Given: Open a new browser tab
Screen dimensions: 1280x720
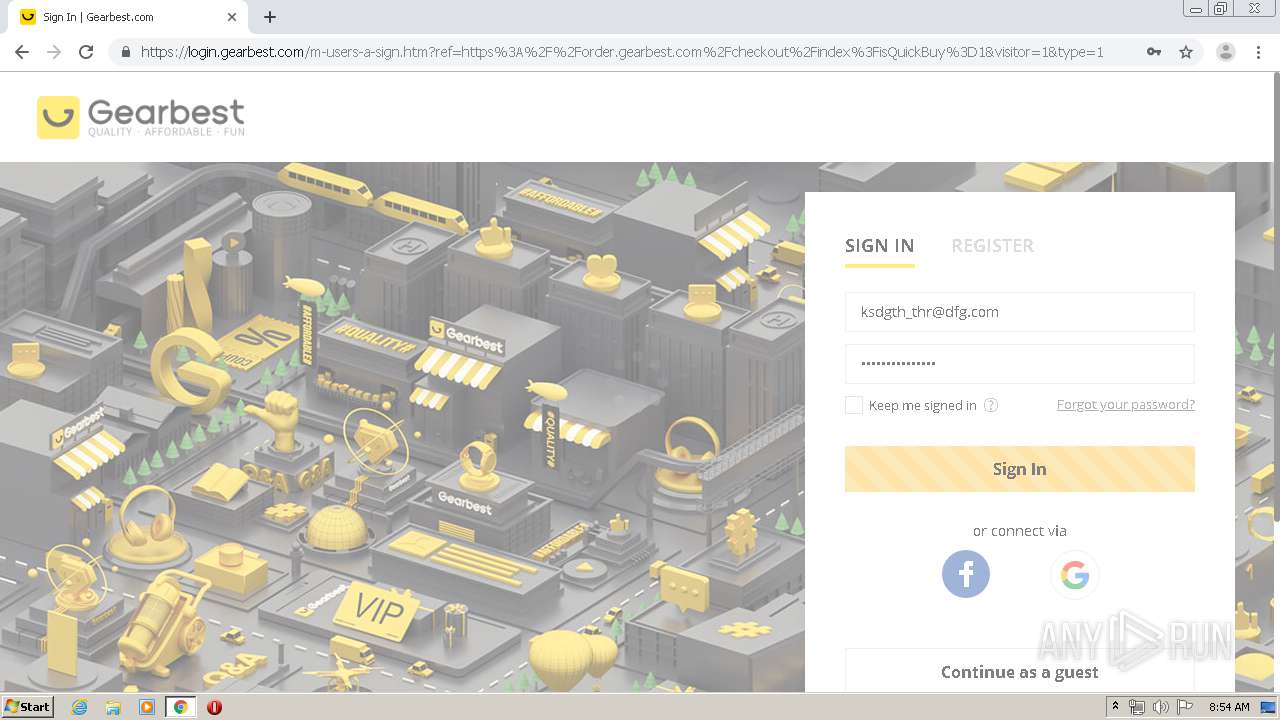Looking at the screenshot, I should (270, 17).
